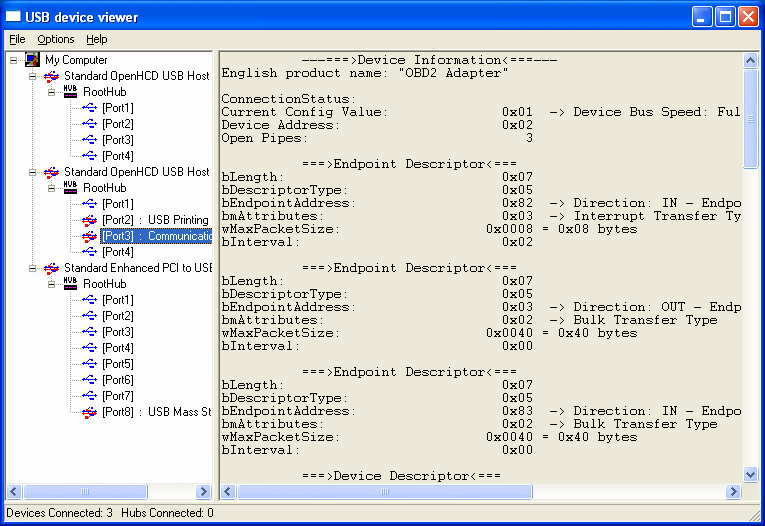Viewport: 765px width, 526px height.
Task: Select the [Port3] : Communication tree item
Action: click(x=156, y=236)
